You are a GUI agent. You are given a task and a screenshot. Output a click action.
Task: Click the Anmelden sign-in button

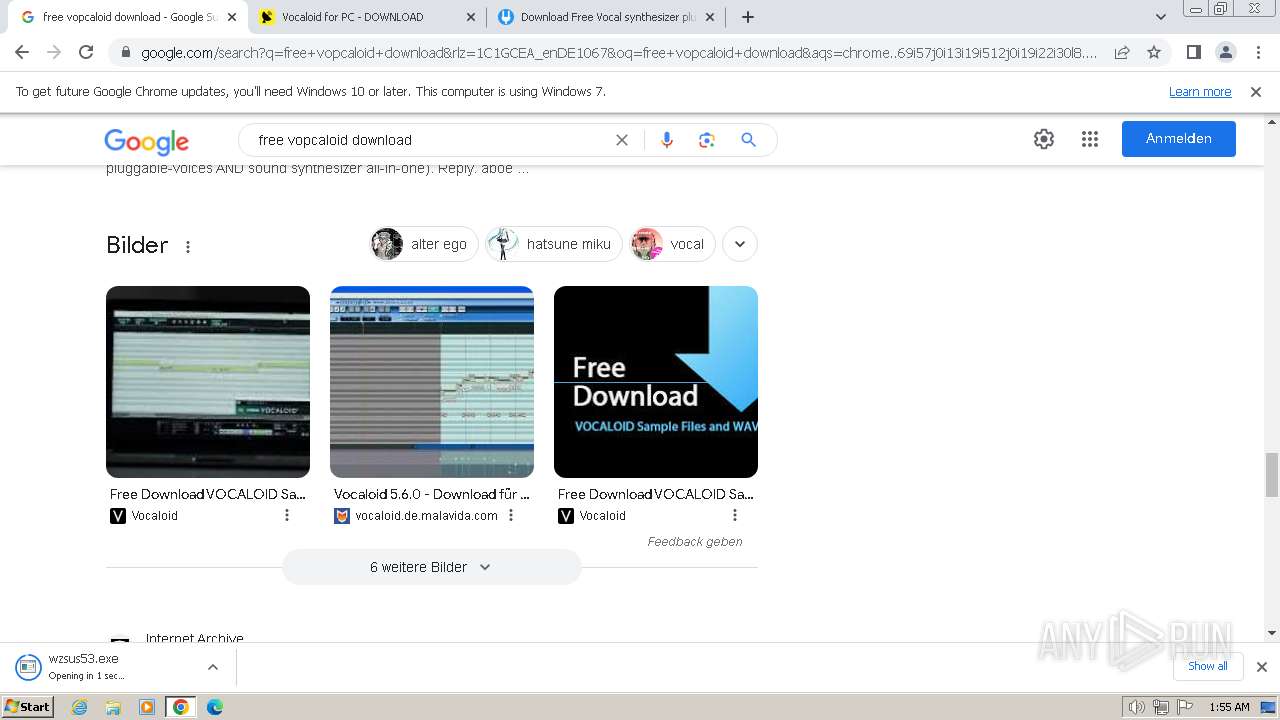click(x=1179, y=139)
